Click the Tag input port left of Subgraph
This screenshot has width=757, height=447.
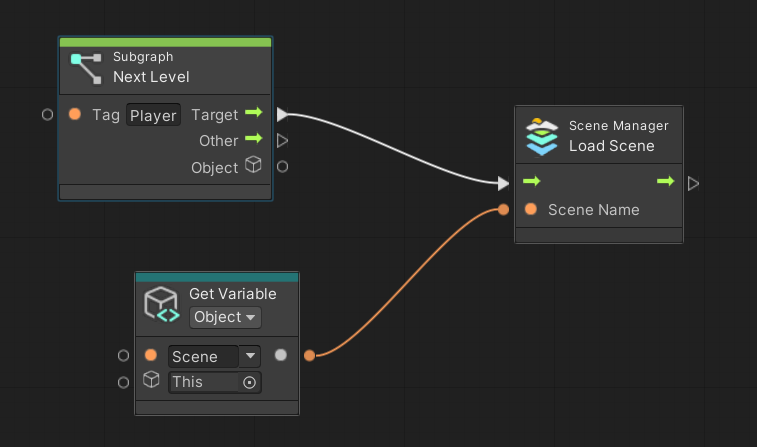(x=47, y=114)
